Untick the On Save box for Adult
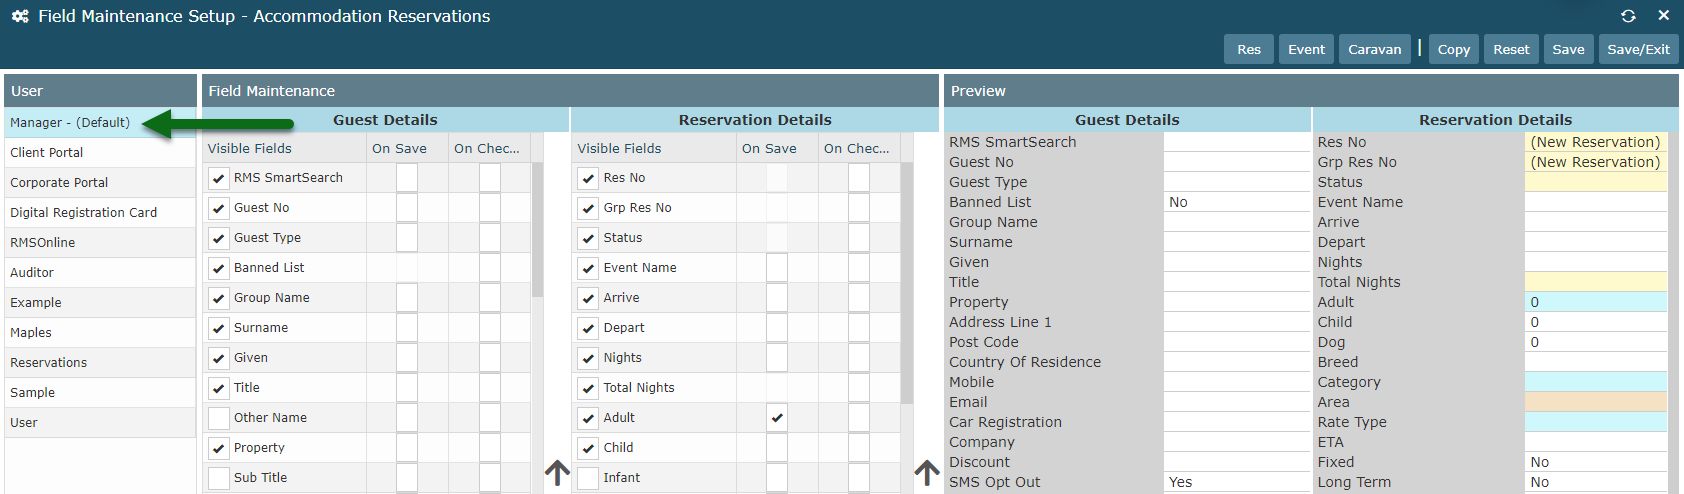 (x=777, y=418)
